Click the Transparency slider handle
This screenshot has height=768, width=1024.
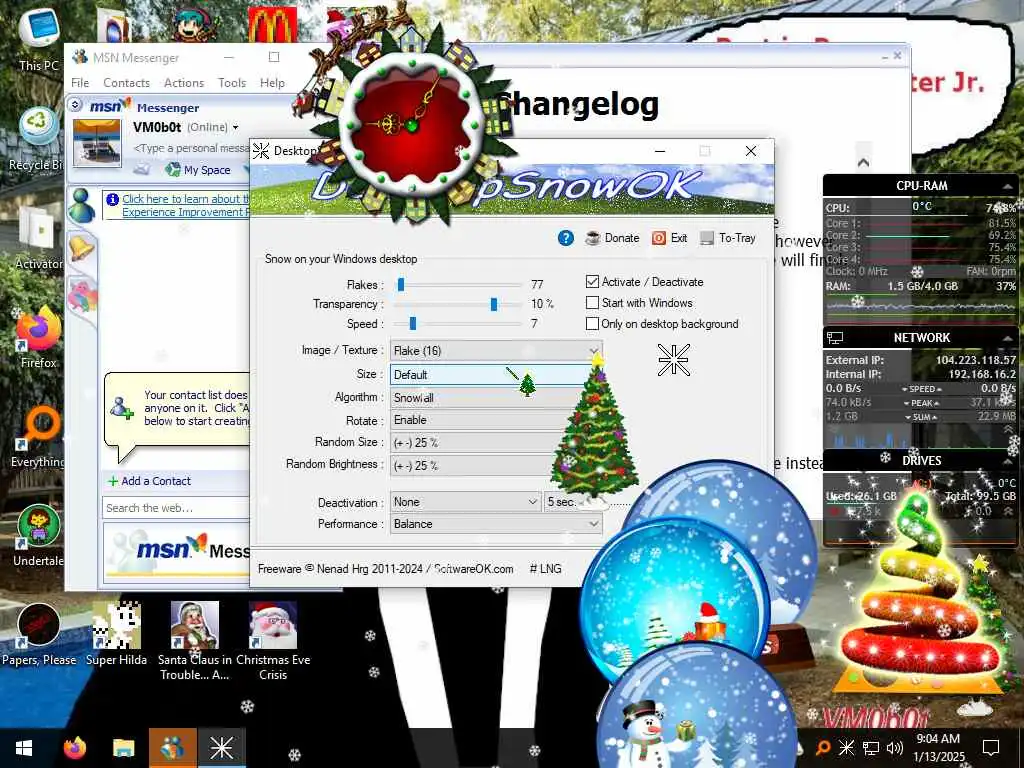[x=494, y=304]
